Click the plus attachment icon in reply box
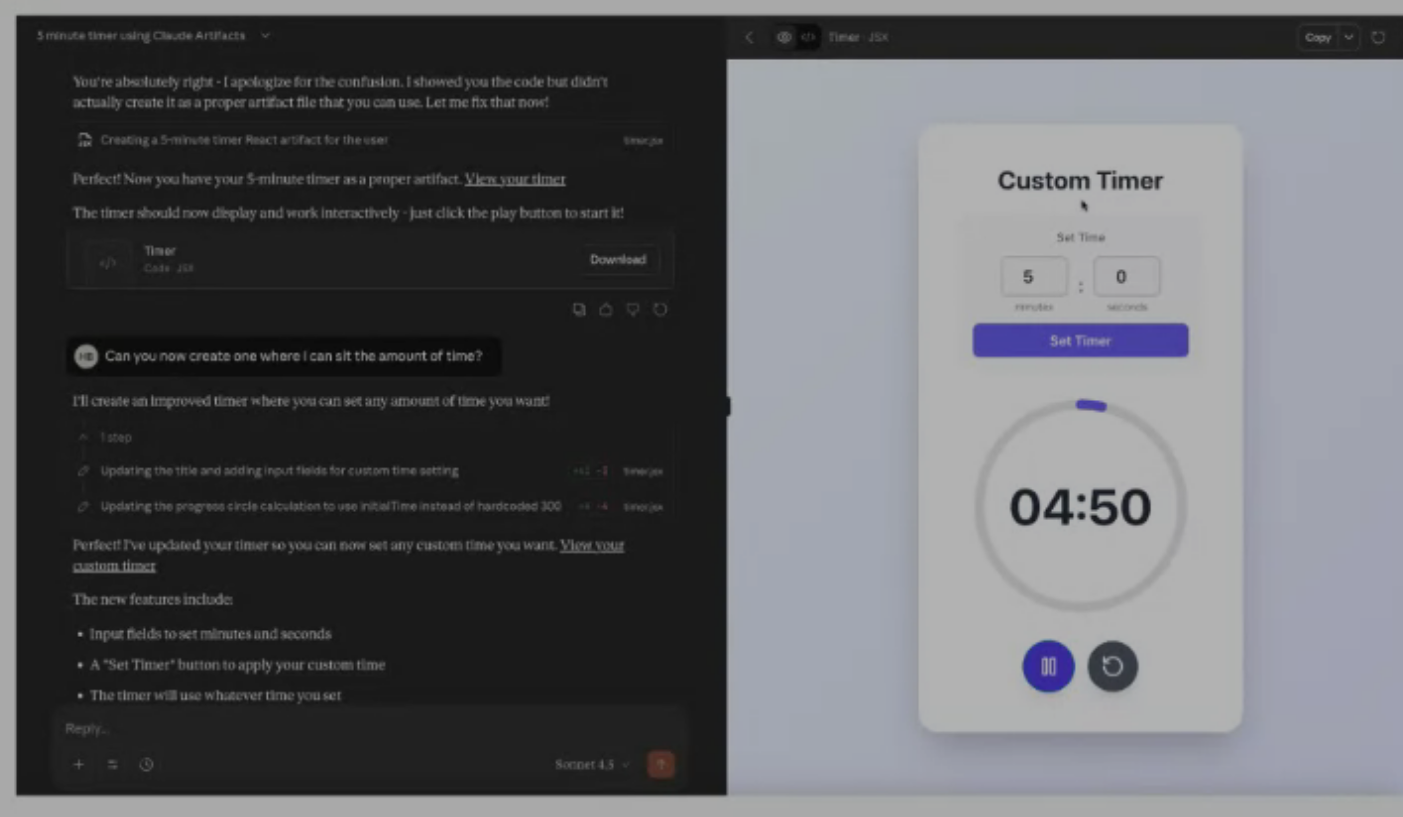Image resolution: width=1403 pixels, height=817 pixels. point(79,764)
